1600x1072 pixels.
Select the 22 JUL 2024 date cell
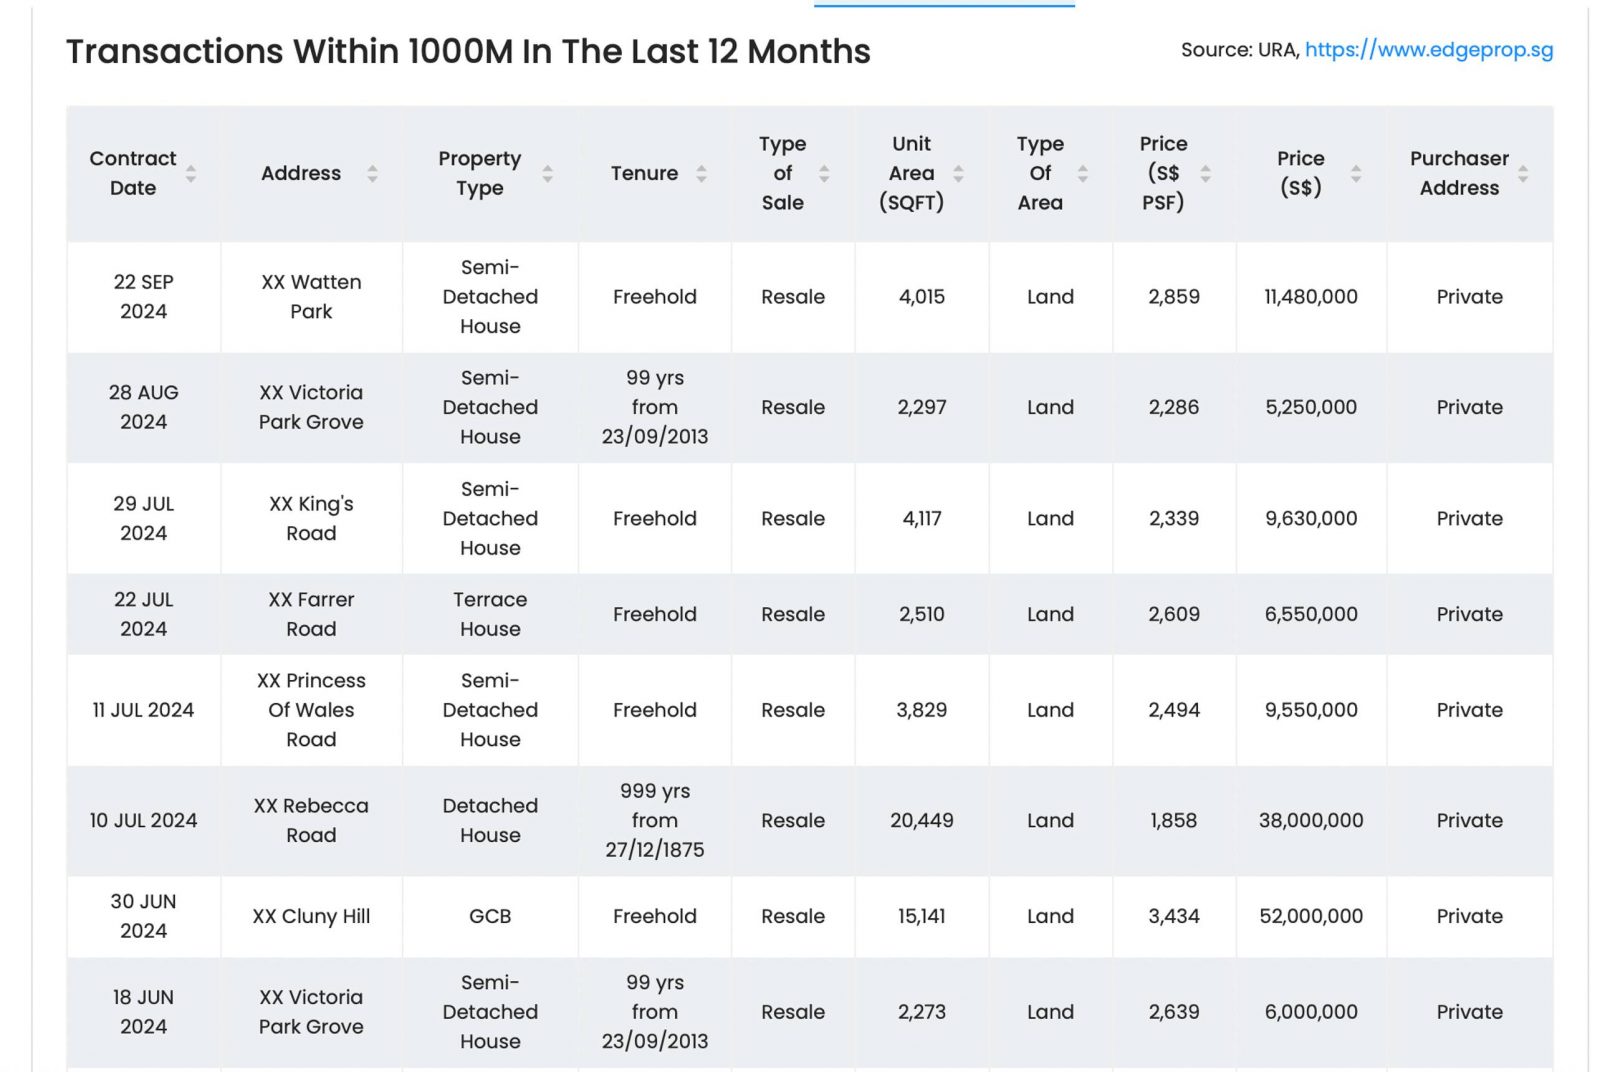click(143, 614)
